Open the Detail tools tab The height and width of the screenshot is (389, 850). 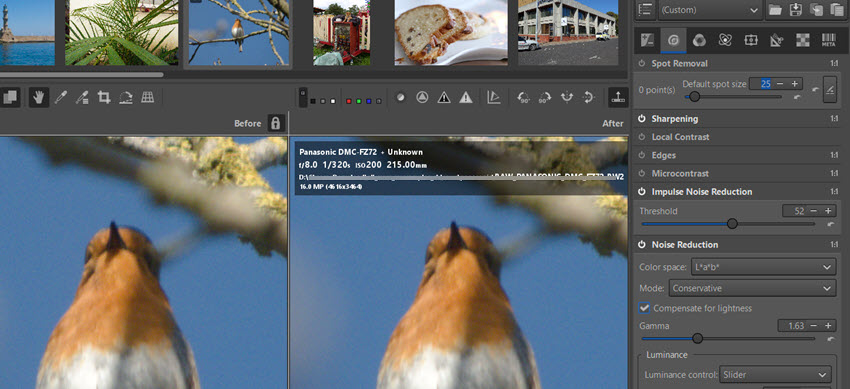click(x=673, y=40)
